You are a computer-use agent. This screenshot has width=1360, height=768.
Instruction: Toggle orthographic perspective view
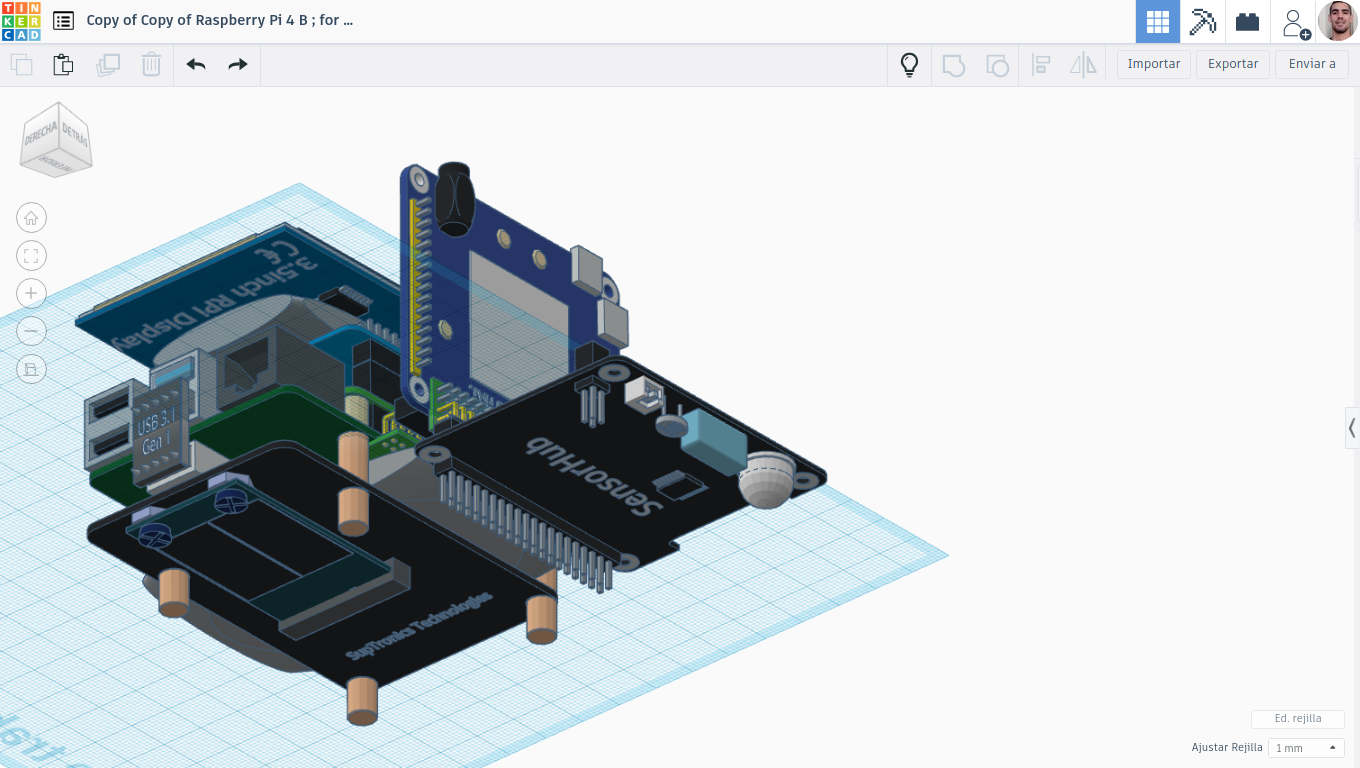(31, 369)
